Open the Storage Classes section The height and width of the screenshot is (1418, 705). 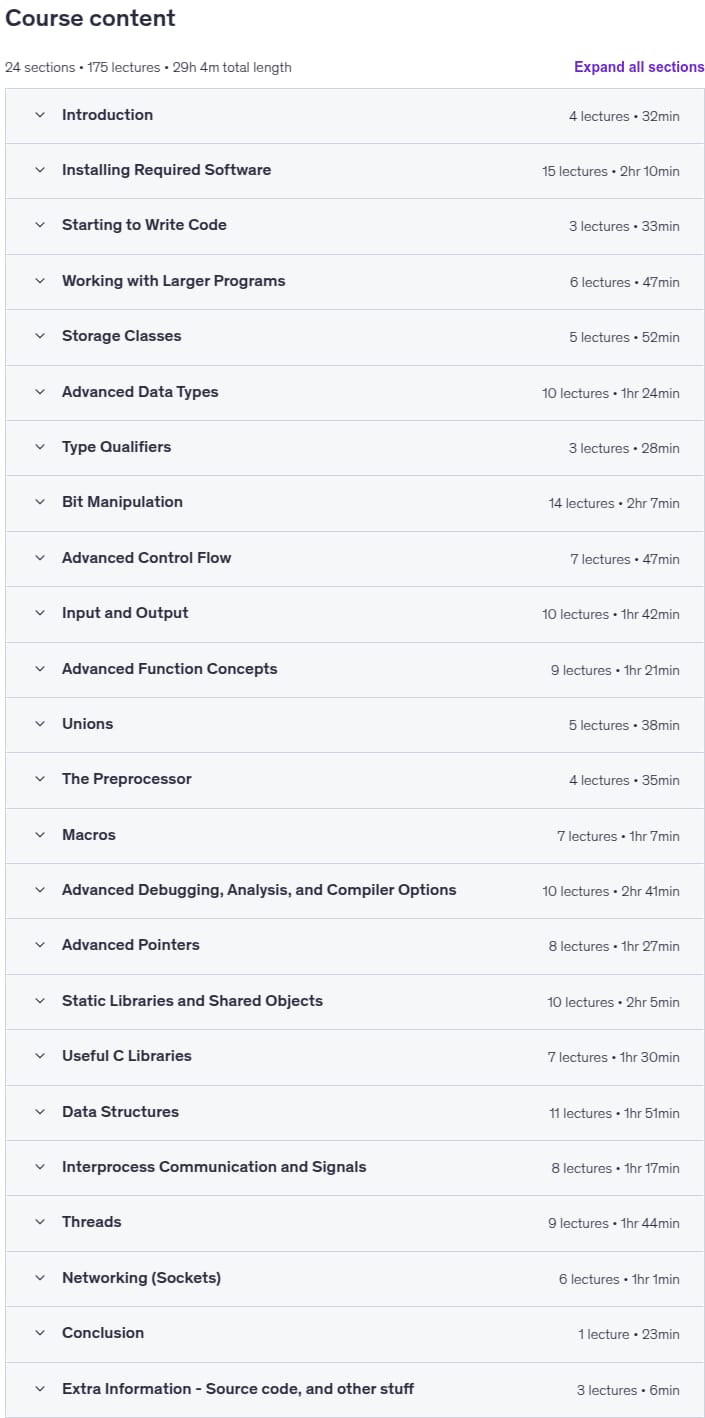click(355, 337)
